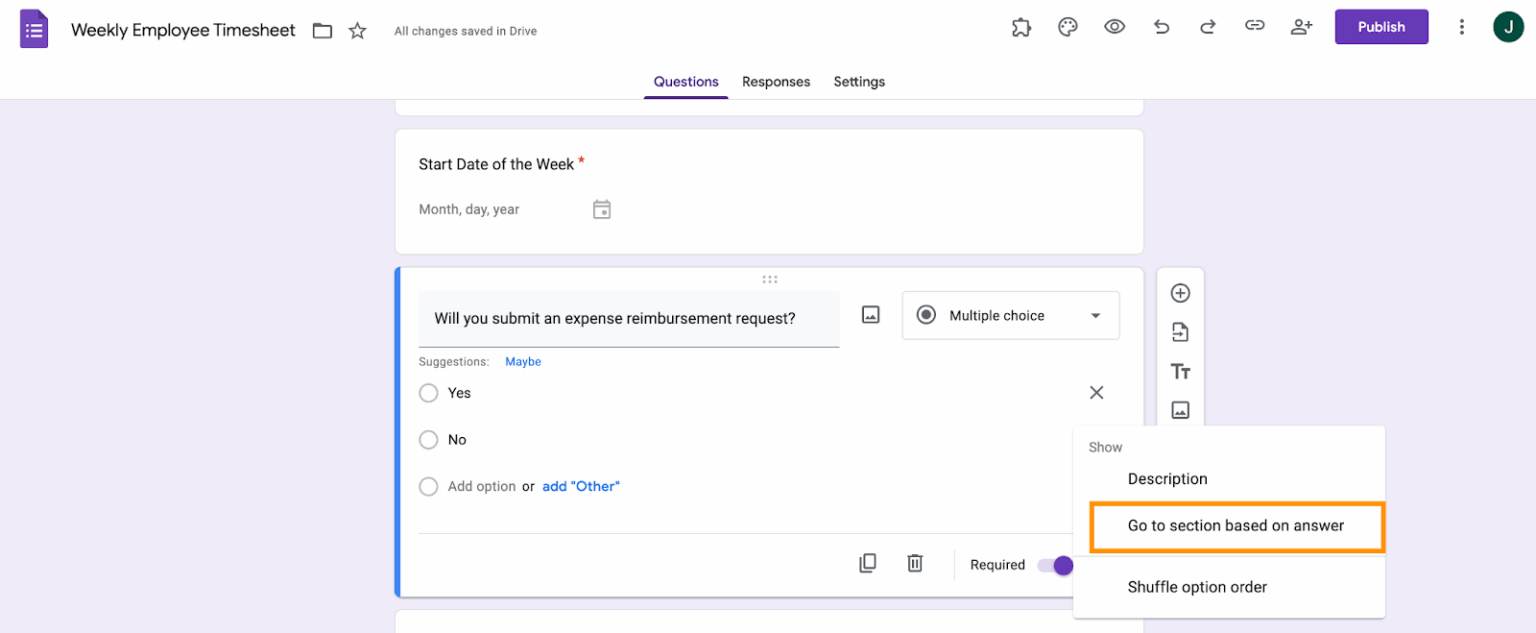Image resolution: width=1536 pixels, height=633 pixels.
Task: Open the theme customization palette
Action: tap(1067, 27)
